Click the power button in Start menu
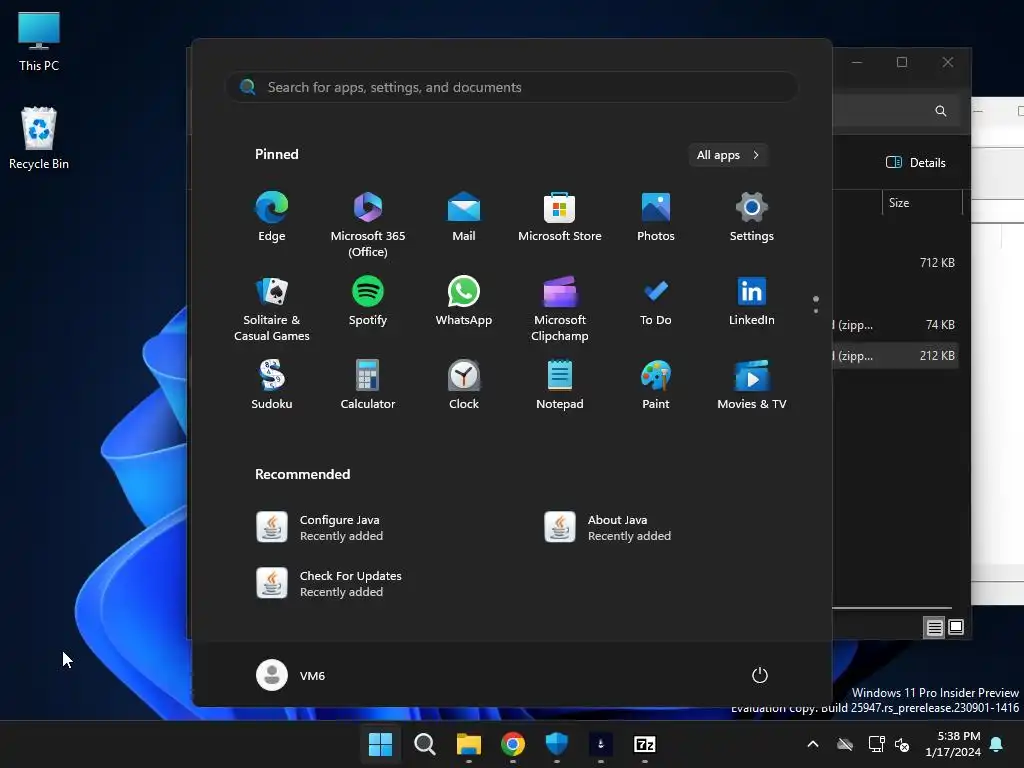 click(x=760, y=675)
